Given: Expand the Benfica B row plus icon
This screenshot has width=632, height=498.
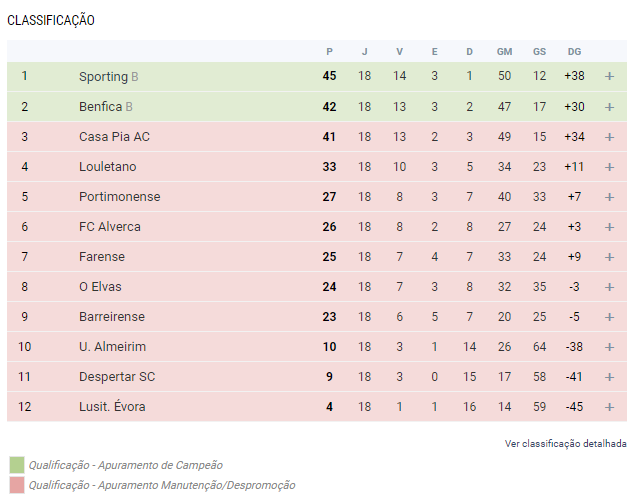Looking at the screenshot, I should point(609,107).
